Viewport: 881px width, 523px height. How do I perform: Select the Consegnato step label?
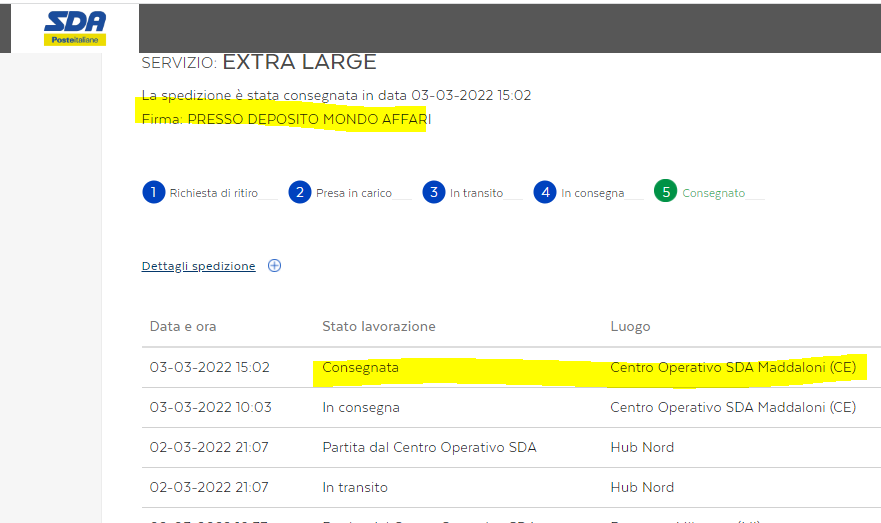(713, 193)
